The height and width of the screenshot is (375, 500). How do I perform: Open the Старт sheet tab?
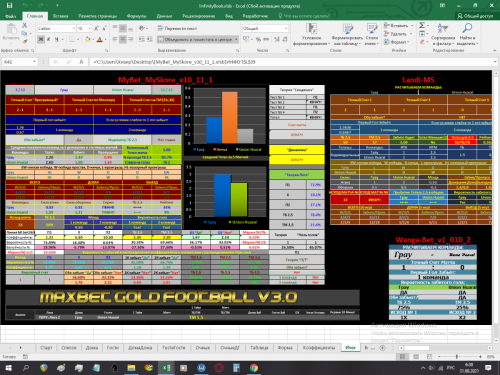(46, 347)
